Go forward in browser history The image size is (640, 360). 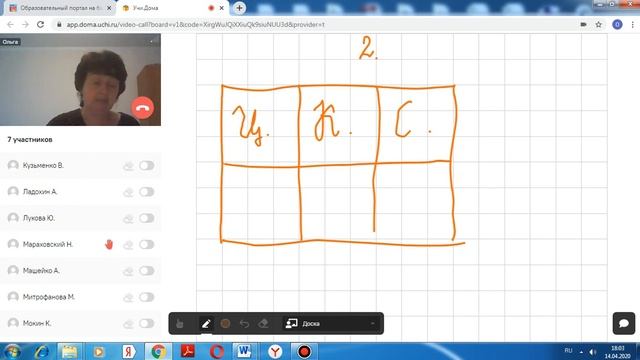pos(25,24)
